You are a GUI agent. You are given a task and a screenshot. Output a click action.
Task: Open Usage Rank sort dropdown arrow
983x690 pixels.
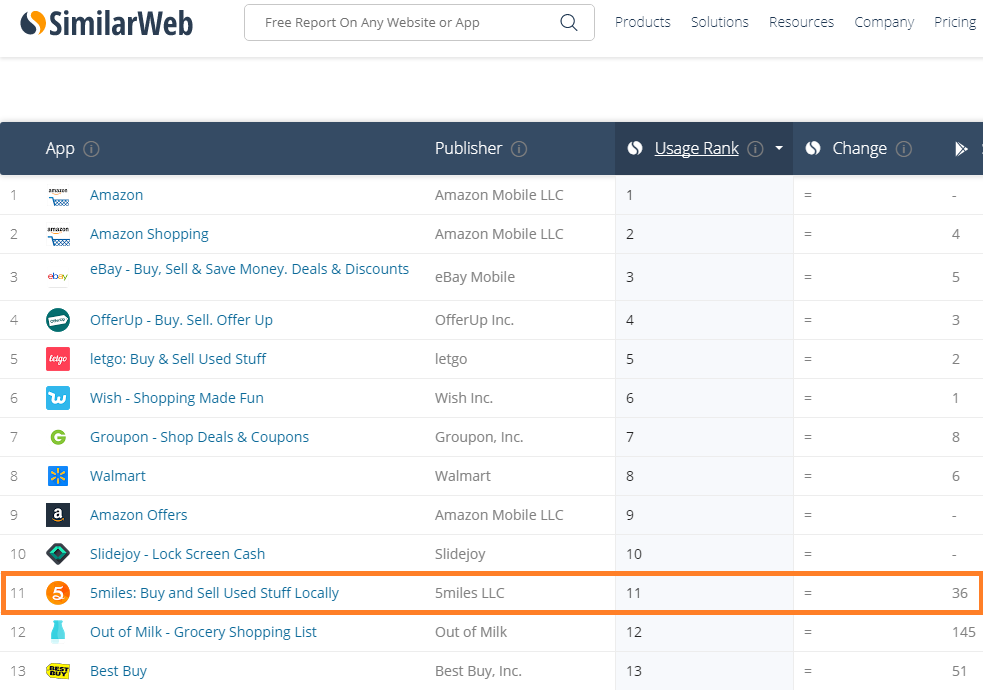(779, 149)
